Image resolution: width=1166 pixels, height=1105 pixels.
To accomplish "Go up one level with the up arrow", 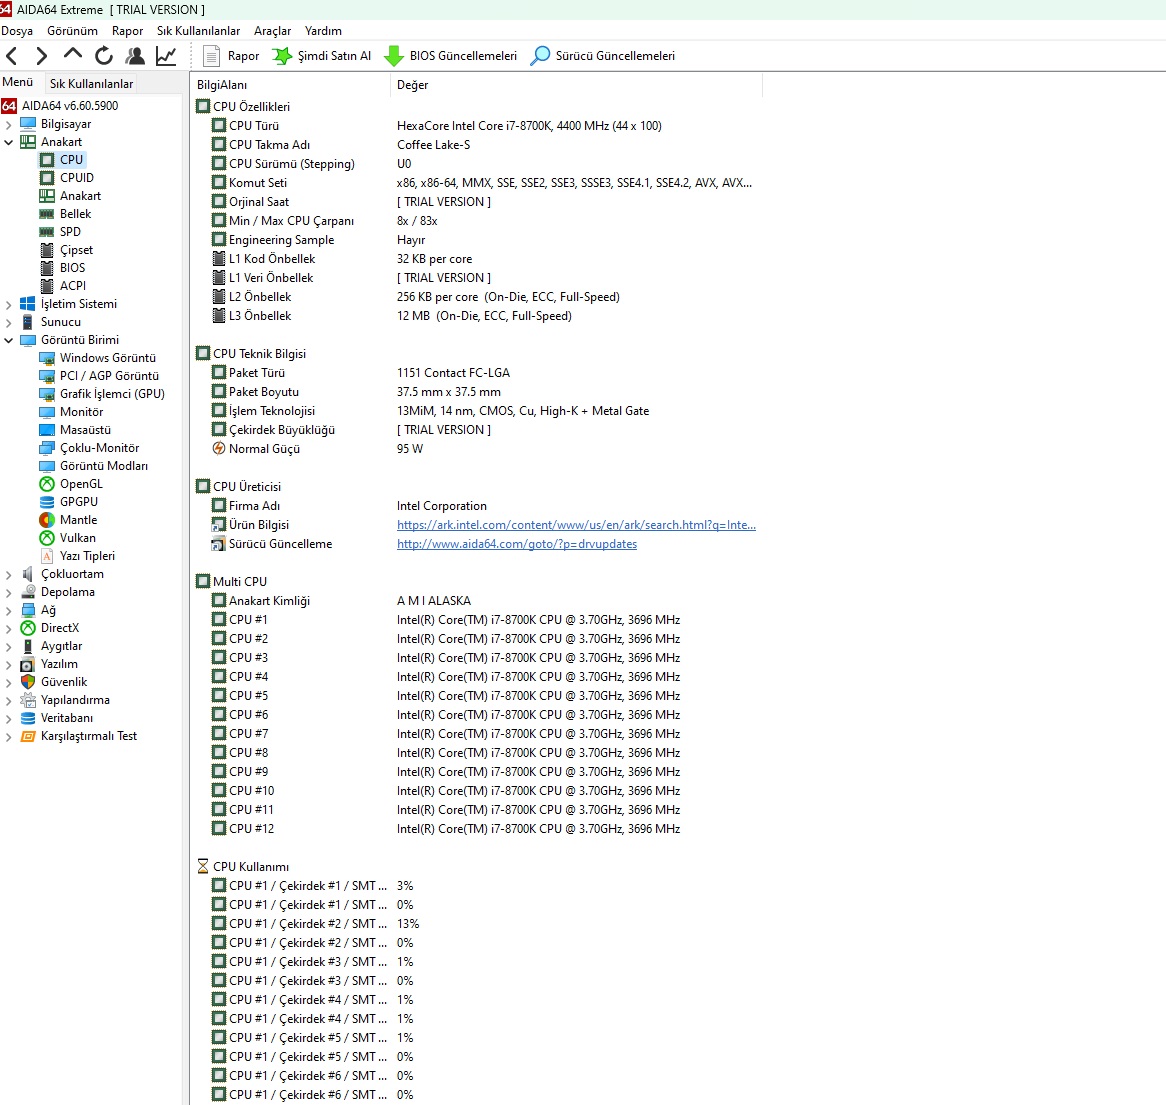I will point(73,54).
